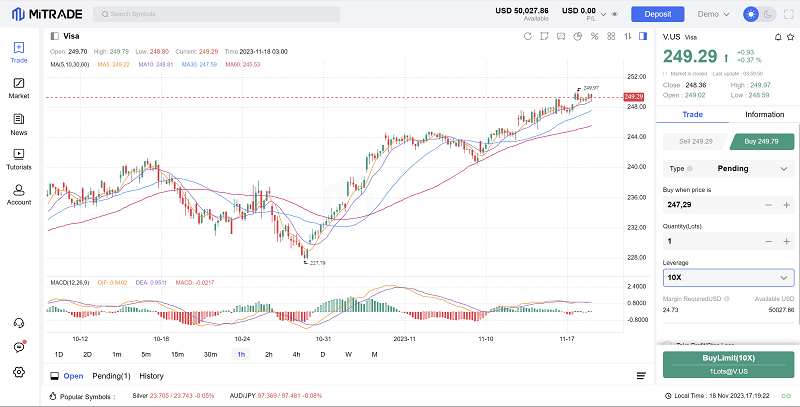
Task: Hide balance with the eye icon
Action: coord(613,15)
